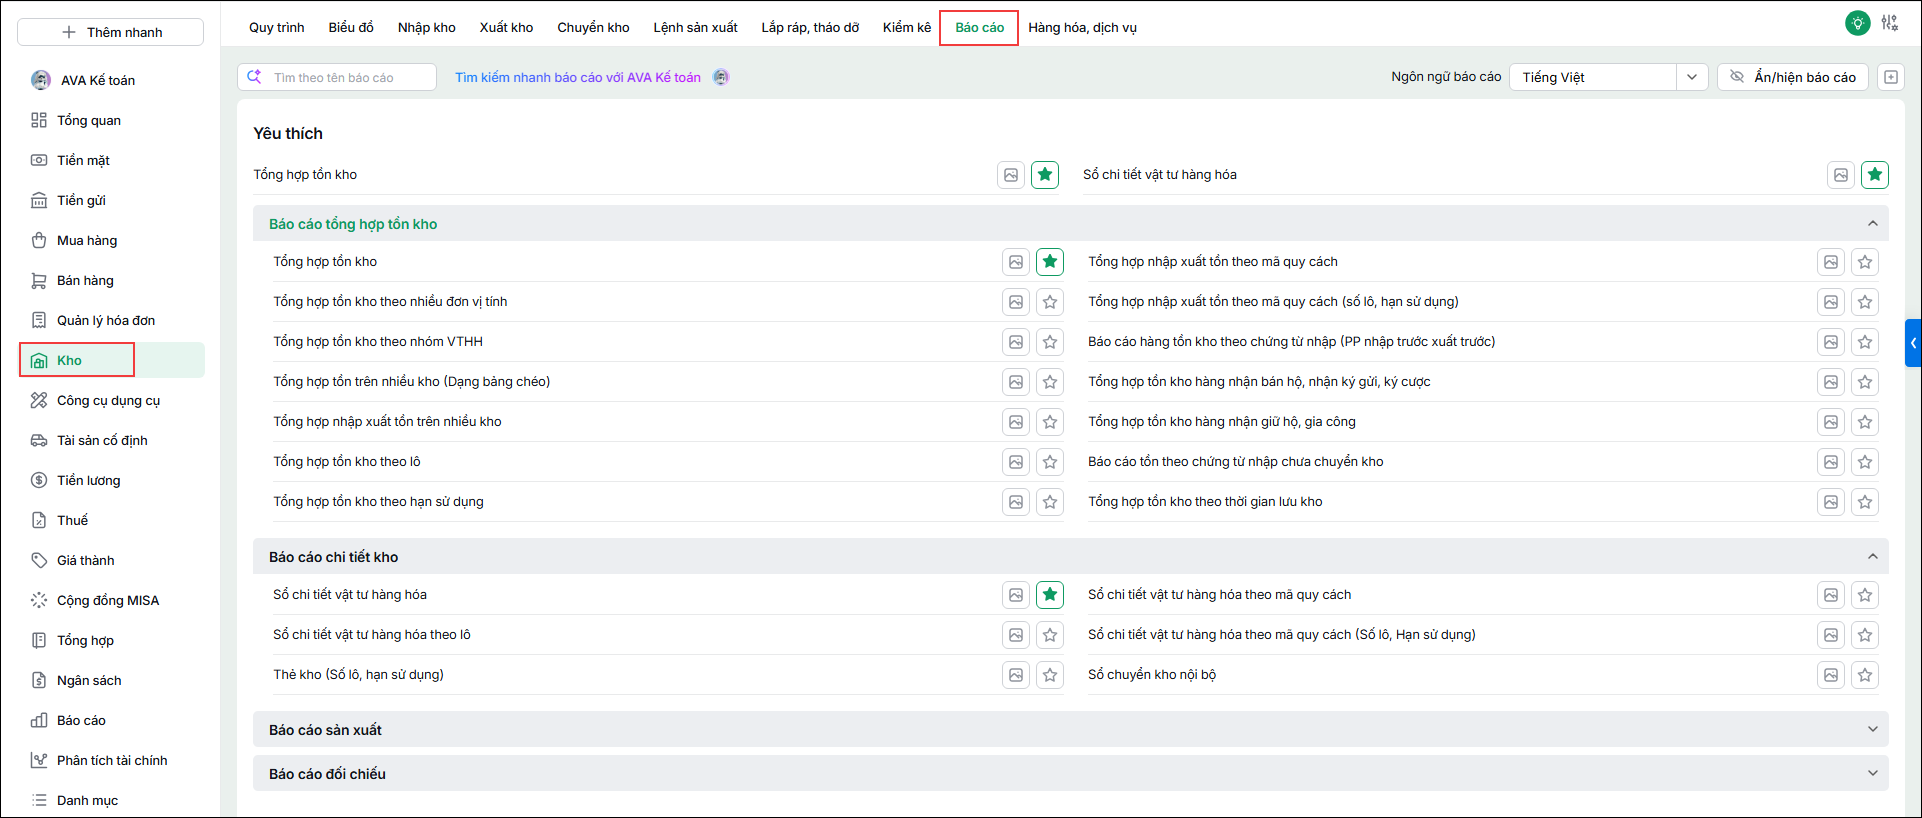Switch to the Nhập kho tab

click(427, 27)
